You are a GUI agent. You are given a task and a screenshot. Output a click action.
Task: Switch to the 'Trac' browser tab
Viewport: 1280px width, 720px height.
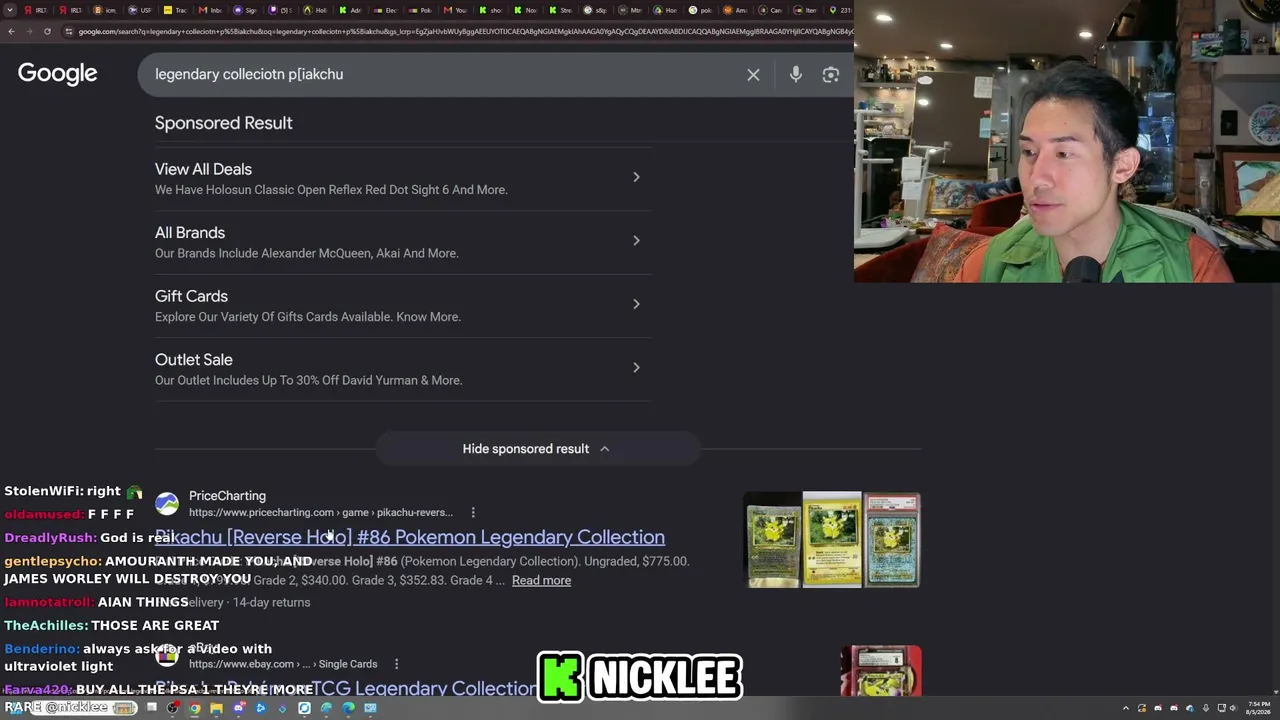point(175,10)
